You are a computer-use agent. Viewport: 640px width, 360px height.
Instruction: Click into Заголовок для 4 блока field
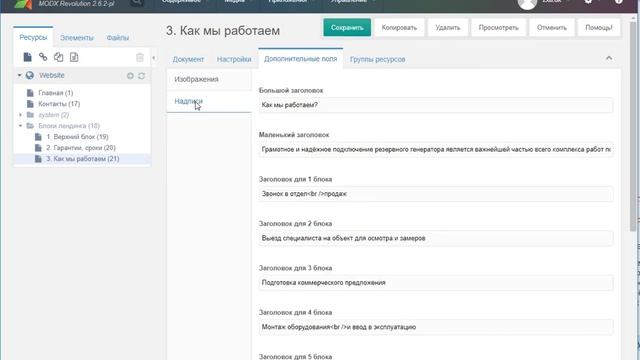click(x=436, y=327)
